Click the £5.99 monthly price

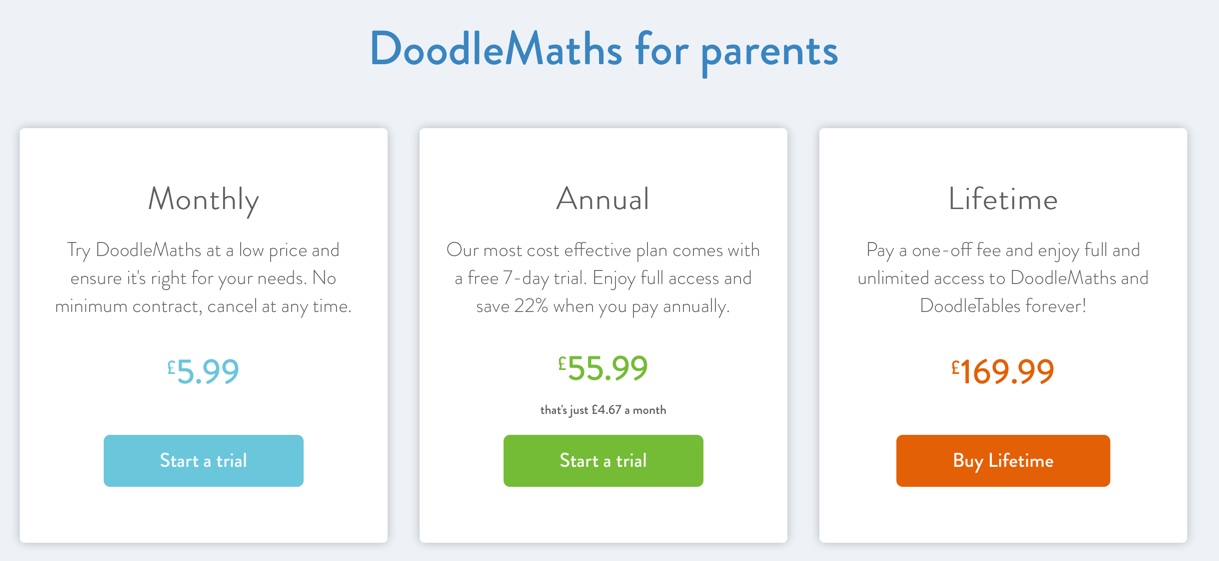coord(203,371)
